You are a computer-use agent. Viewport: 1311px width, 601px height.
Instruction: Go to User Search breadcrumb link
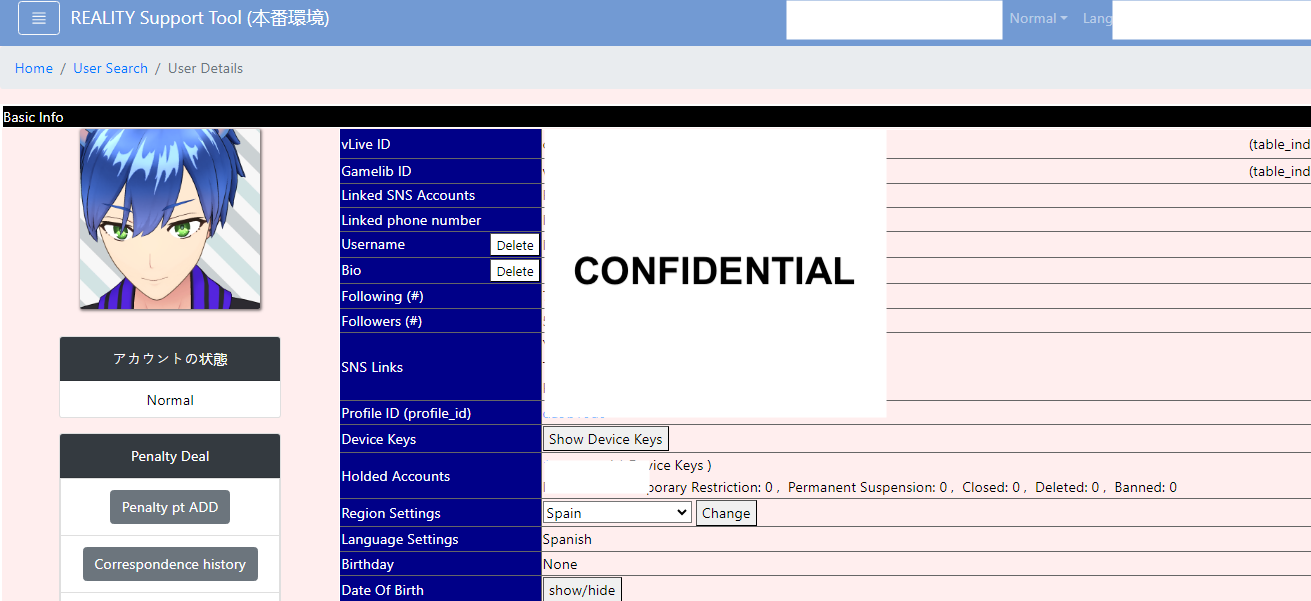tap(110, 68)
